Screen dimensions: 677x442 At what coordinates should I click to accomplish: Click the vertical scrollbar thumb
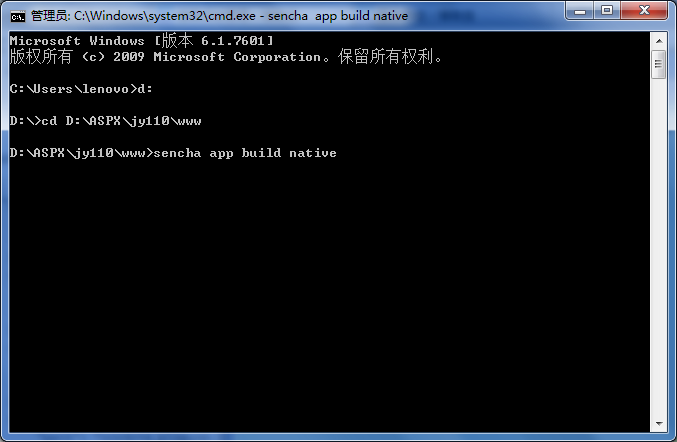point(659,64)
